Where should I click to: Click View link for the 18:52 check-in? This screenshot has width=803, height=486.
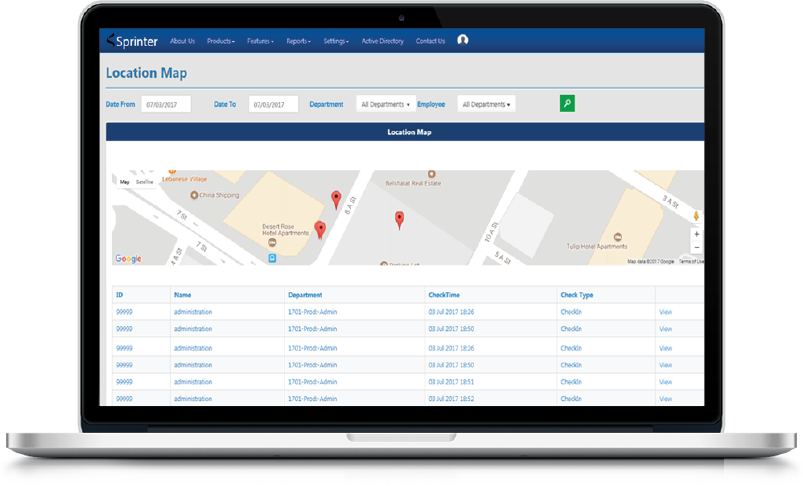[665, 398]
